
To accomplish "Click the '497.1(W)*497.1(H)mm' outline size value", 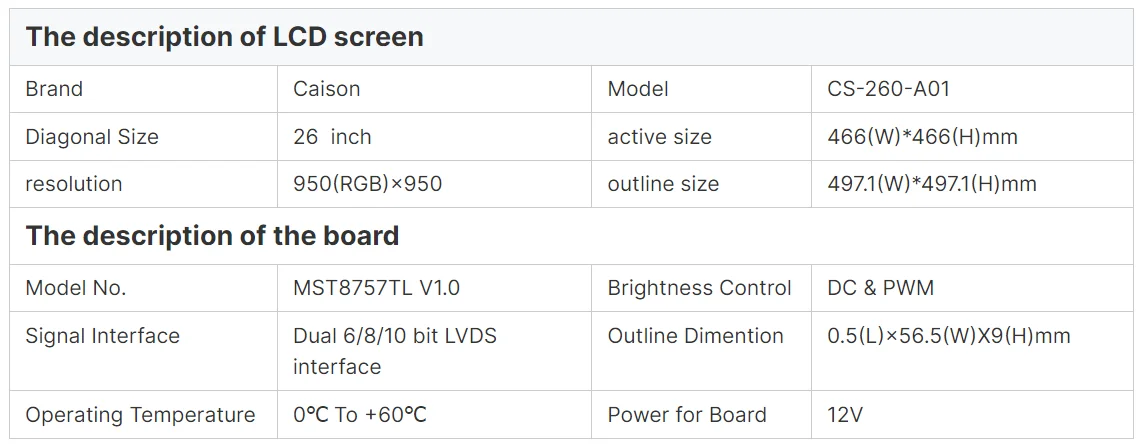I will (x=931, y=184).
